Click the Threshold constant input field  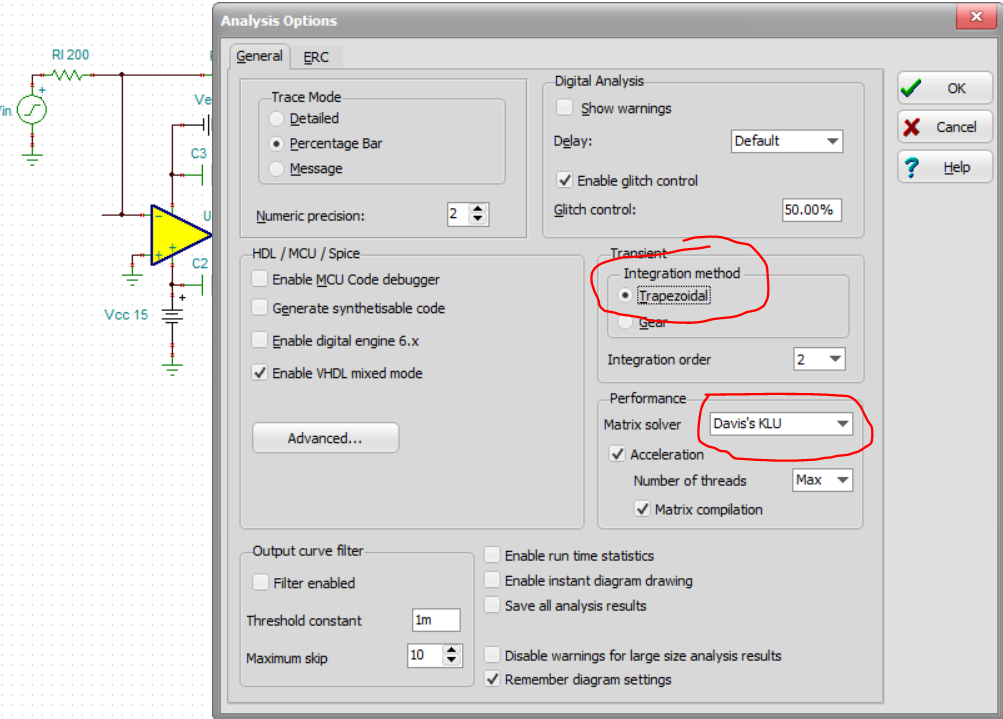click(x=436, y=620)
